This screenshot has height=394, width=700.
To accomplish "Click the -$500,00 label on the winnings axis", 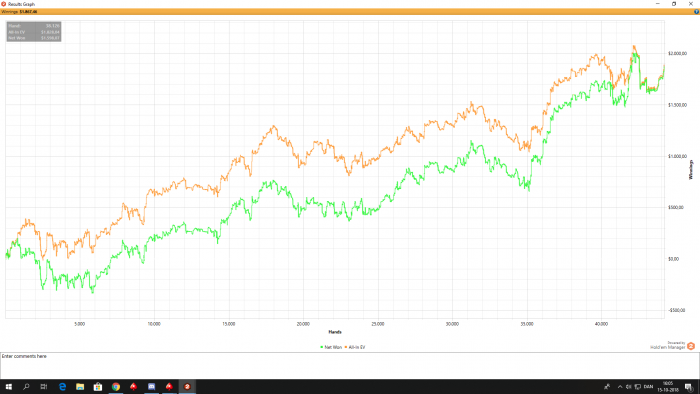I will [x=677, y=310].
